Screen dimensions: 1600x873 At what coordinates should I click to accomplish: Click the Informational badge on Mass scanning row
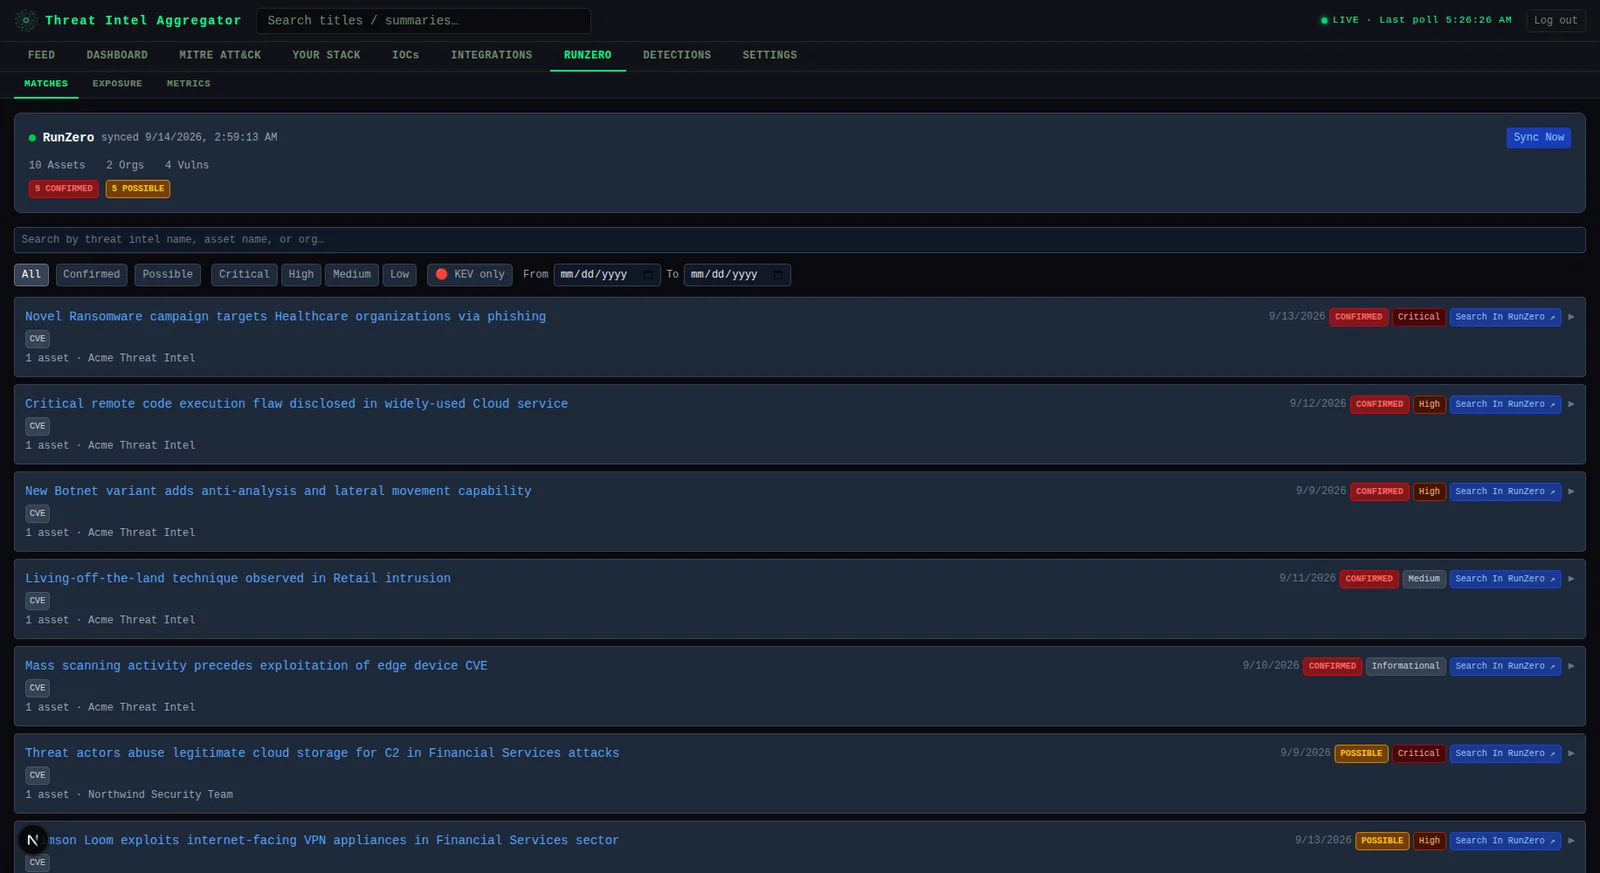(1406, 666)
